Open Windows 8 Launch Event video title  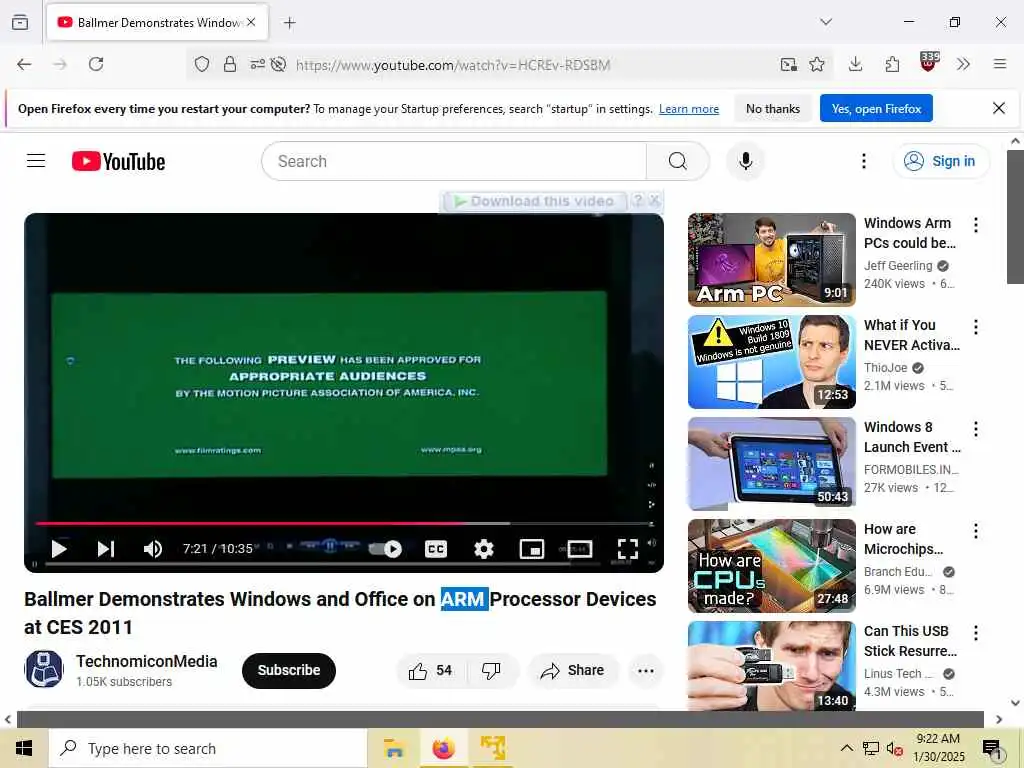[912, 437]
